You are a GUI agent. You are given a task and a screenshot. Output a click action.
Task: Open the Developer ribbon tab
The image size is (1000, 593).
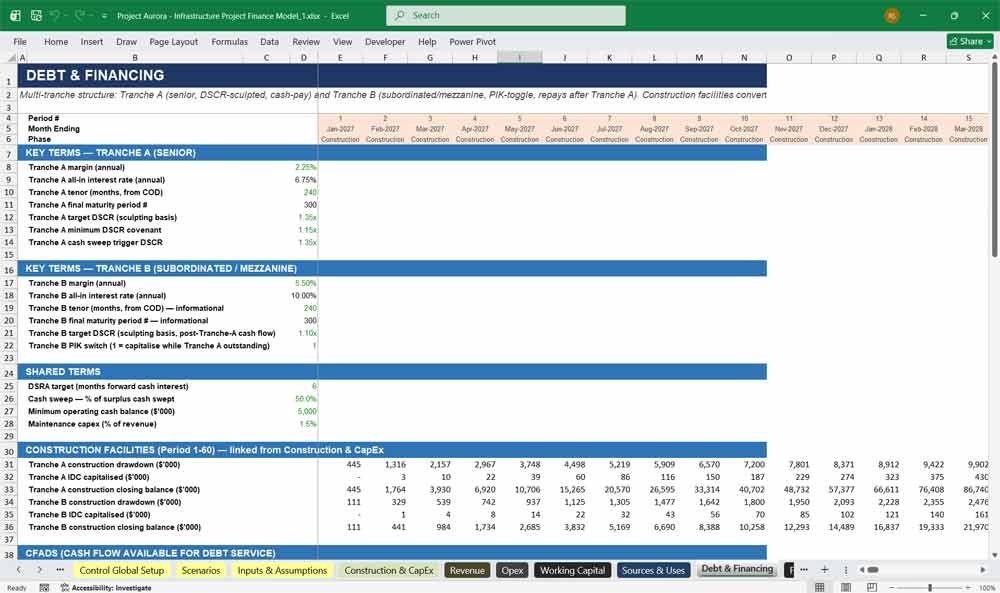click(385, 41)
